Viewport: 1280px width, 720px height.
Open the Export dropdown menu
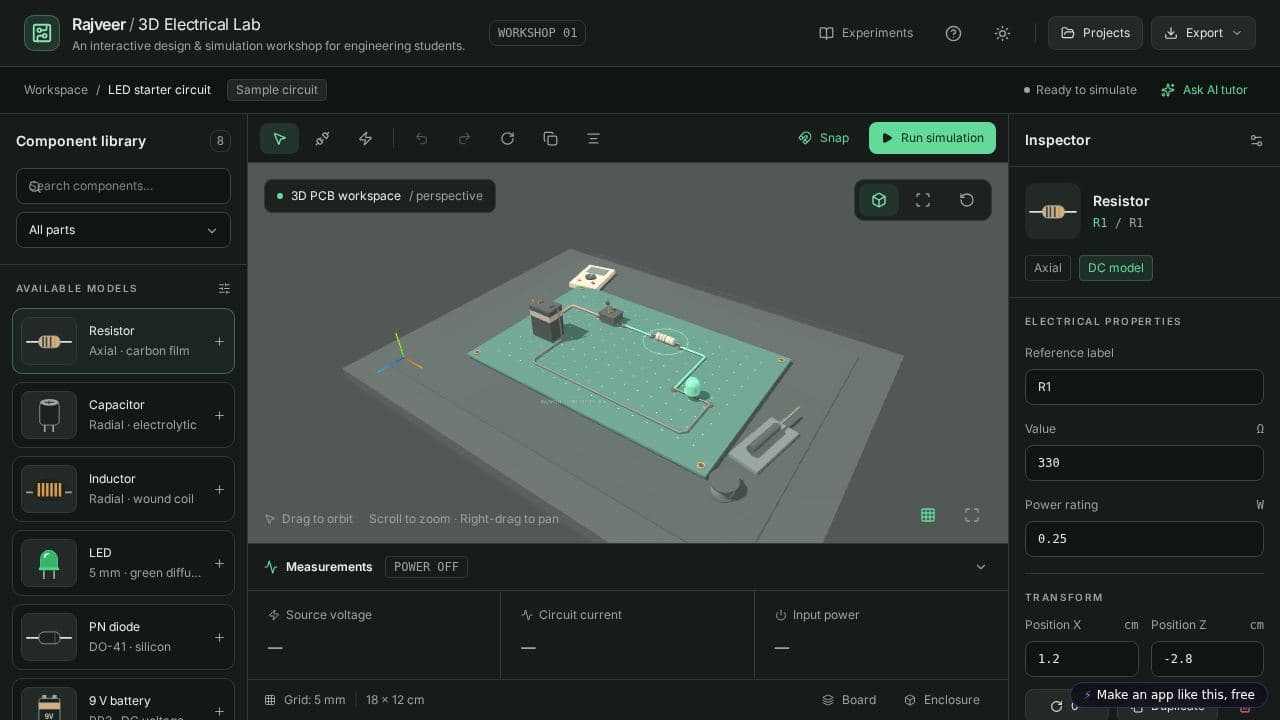(x=1203, y=33)
